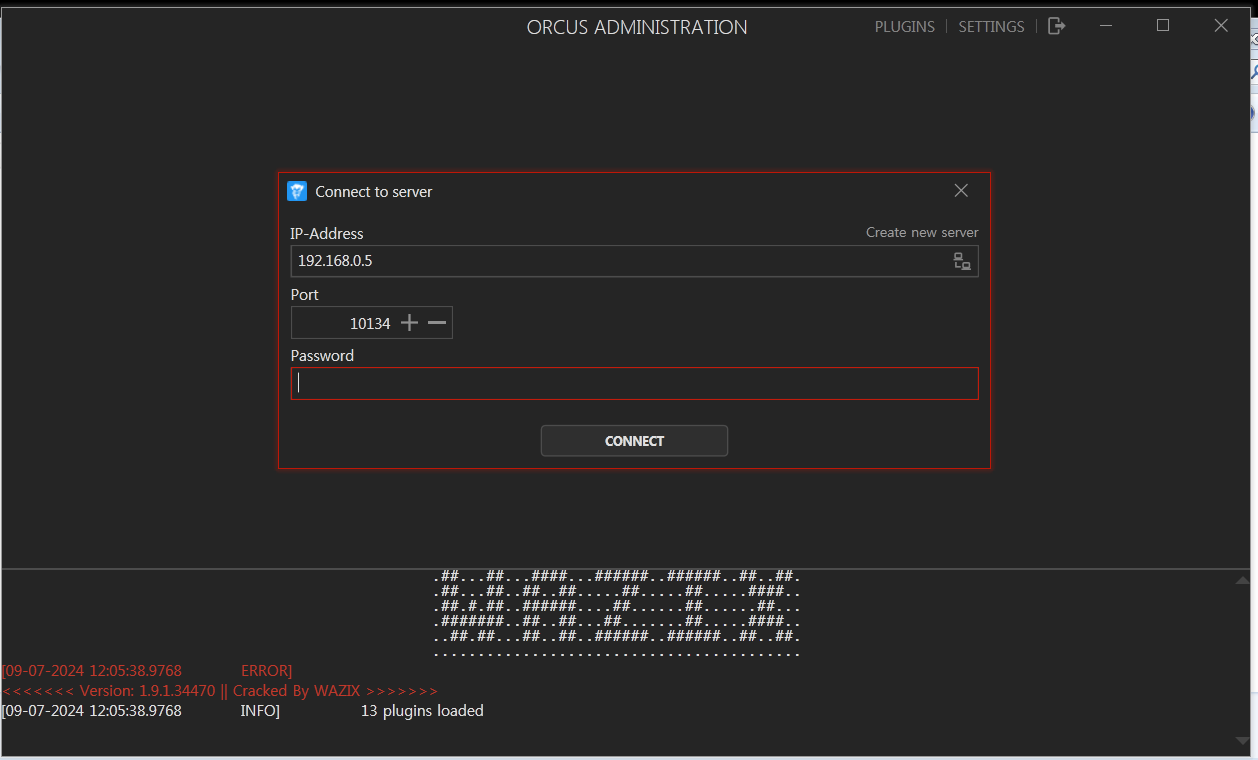
Task: Click the Port number value 10134
Action: coord(370,323)
